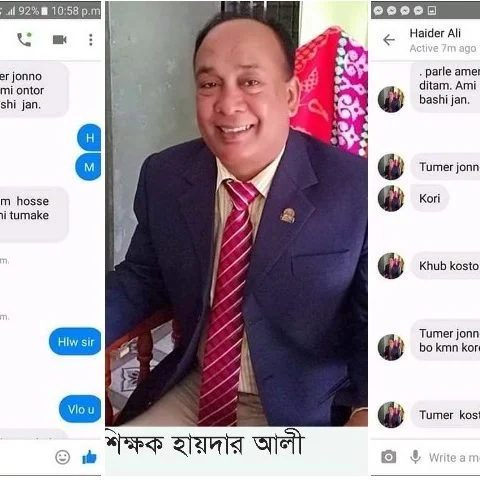Send a thumbs-up like
480x483 pixels.
89,457
